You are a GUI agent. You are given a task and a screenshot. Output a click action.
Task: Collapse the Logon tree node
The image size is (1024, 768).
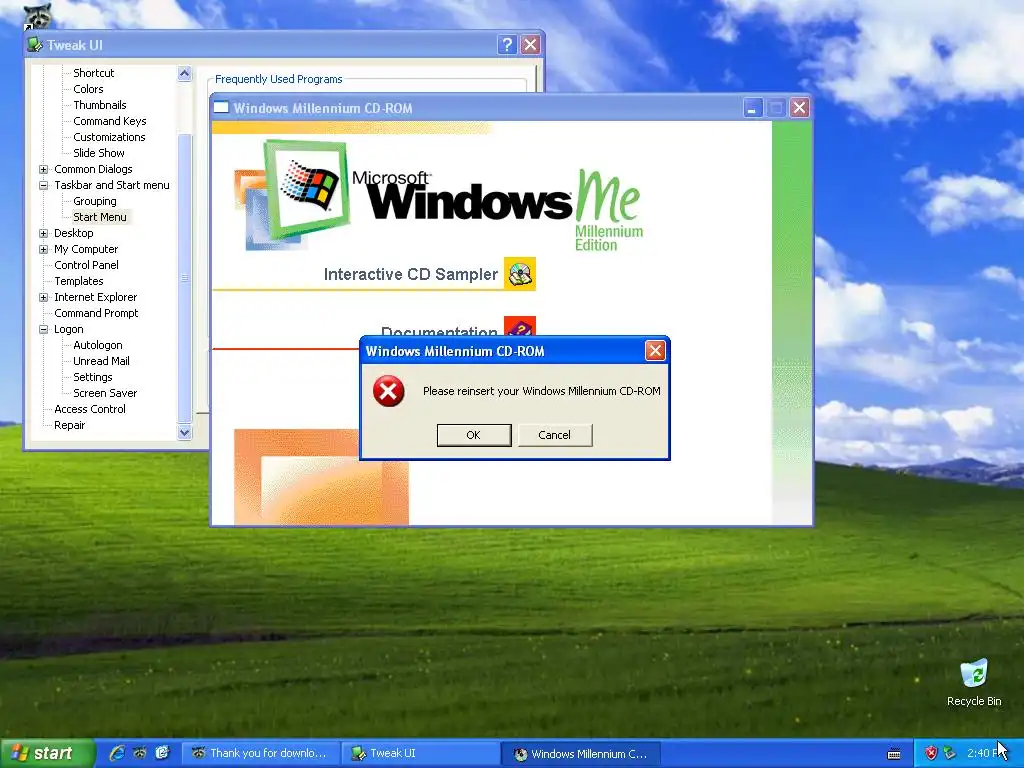[x=44, y=329]
